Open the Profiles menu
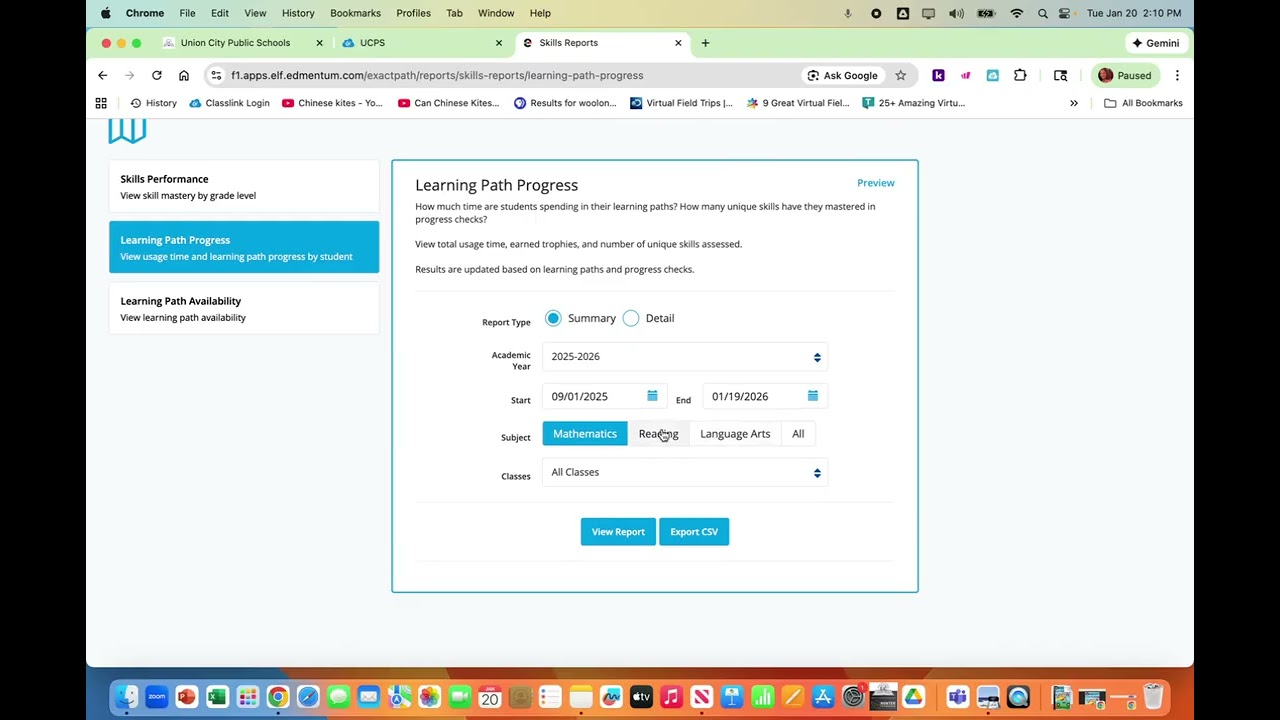The width and height of the screenshot is (1280, 720). pos(413,13)
